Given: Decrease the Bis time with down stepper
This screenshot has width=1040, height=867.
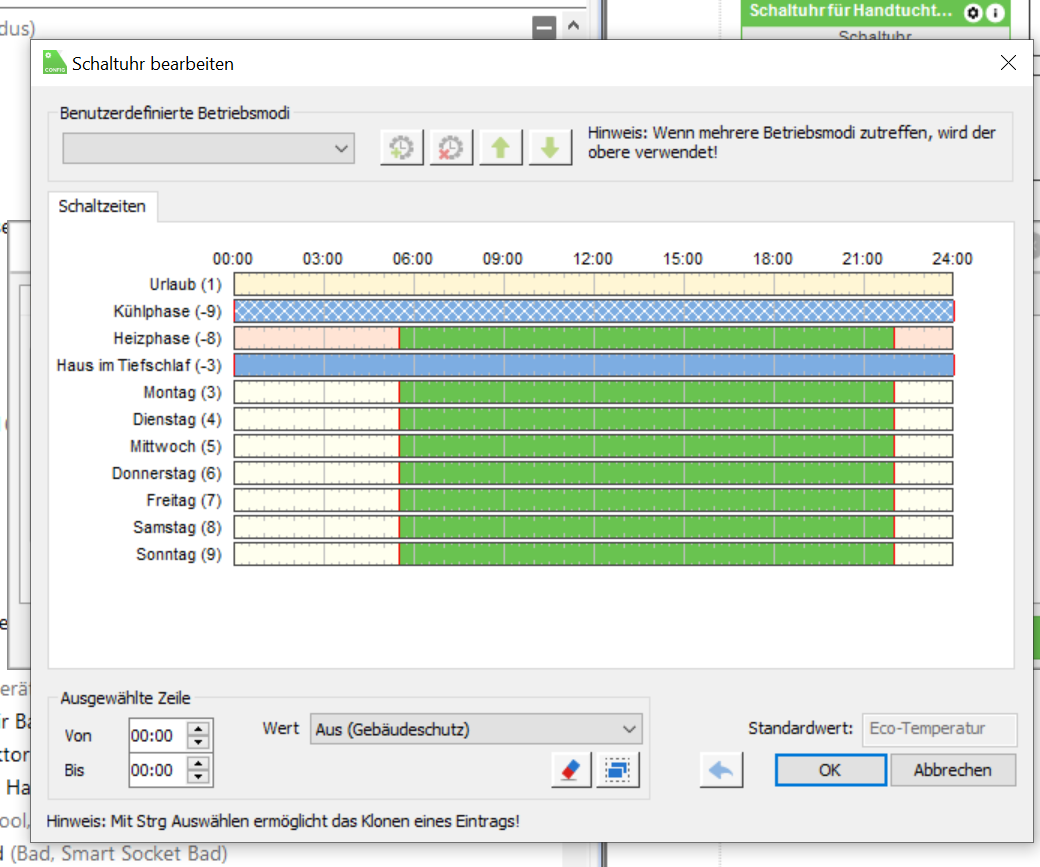Looking at the screenshot, I should pos(200,777).
